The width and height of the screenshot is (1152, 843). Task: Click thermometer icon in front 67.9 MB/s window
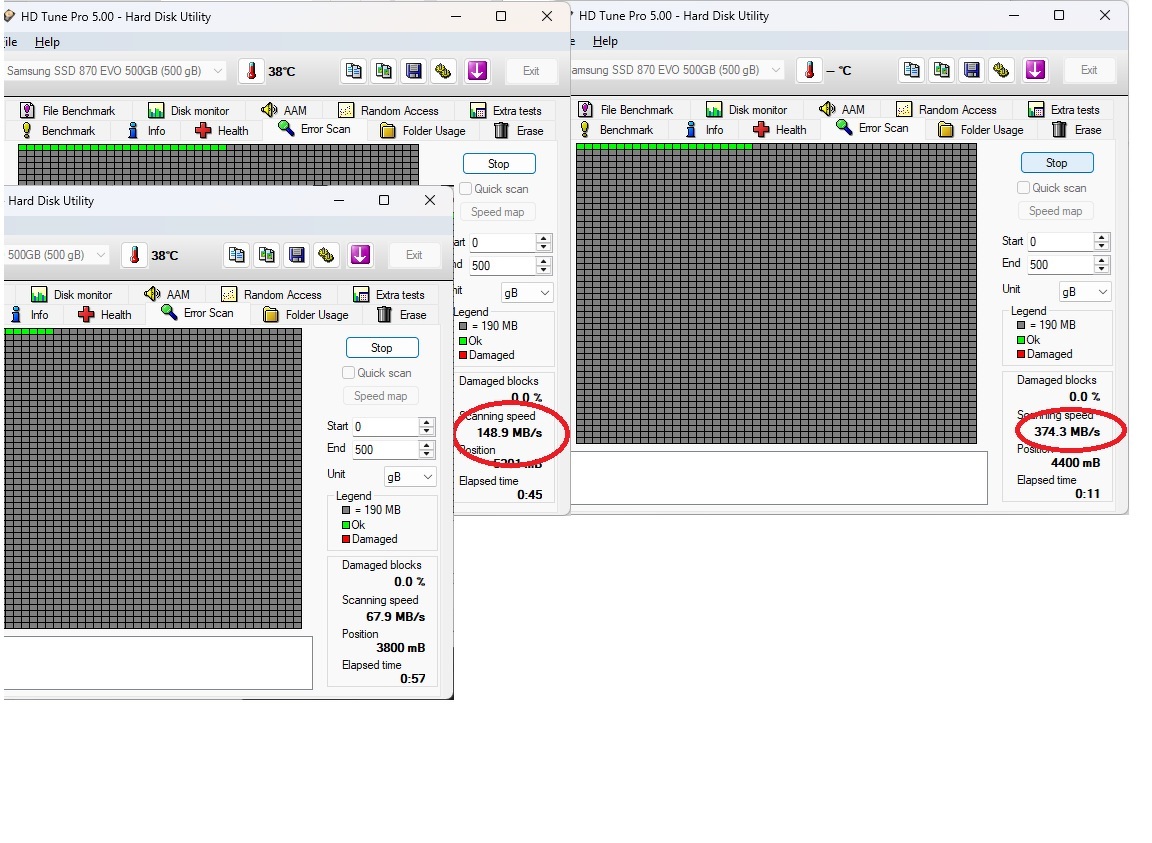pos(134,254)
